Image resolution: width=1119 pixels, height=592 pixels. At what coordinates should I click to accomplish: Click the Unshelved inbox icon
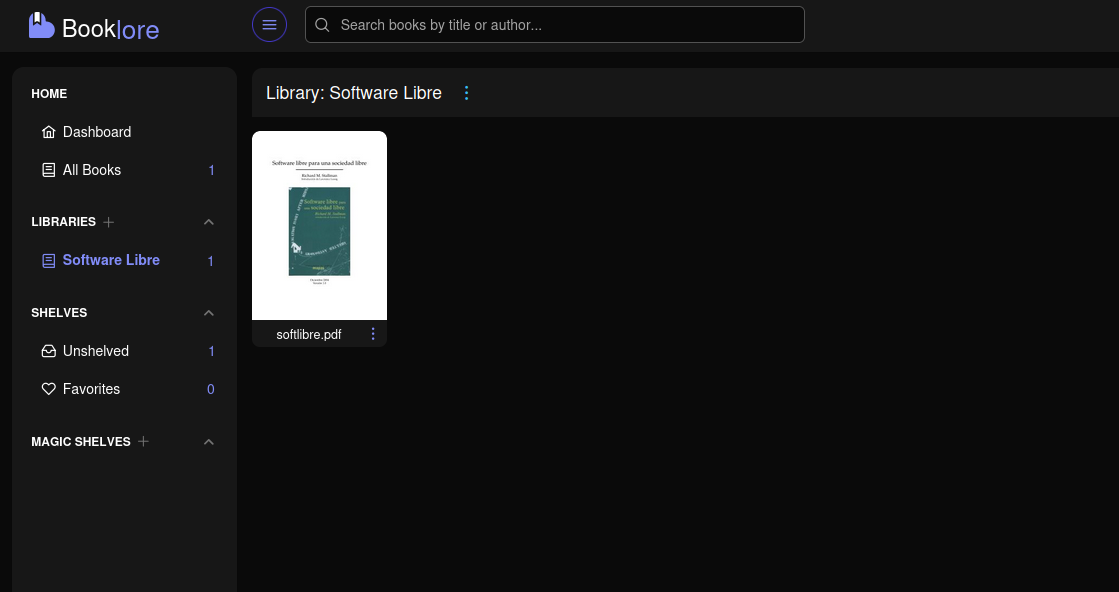48,351
